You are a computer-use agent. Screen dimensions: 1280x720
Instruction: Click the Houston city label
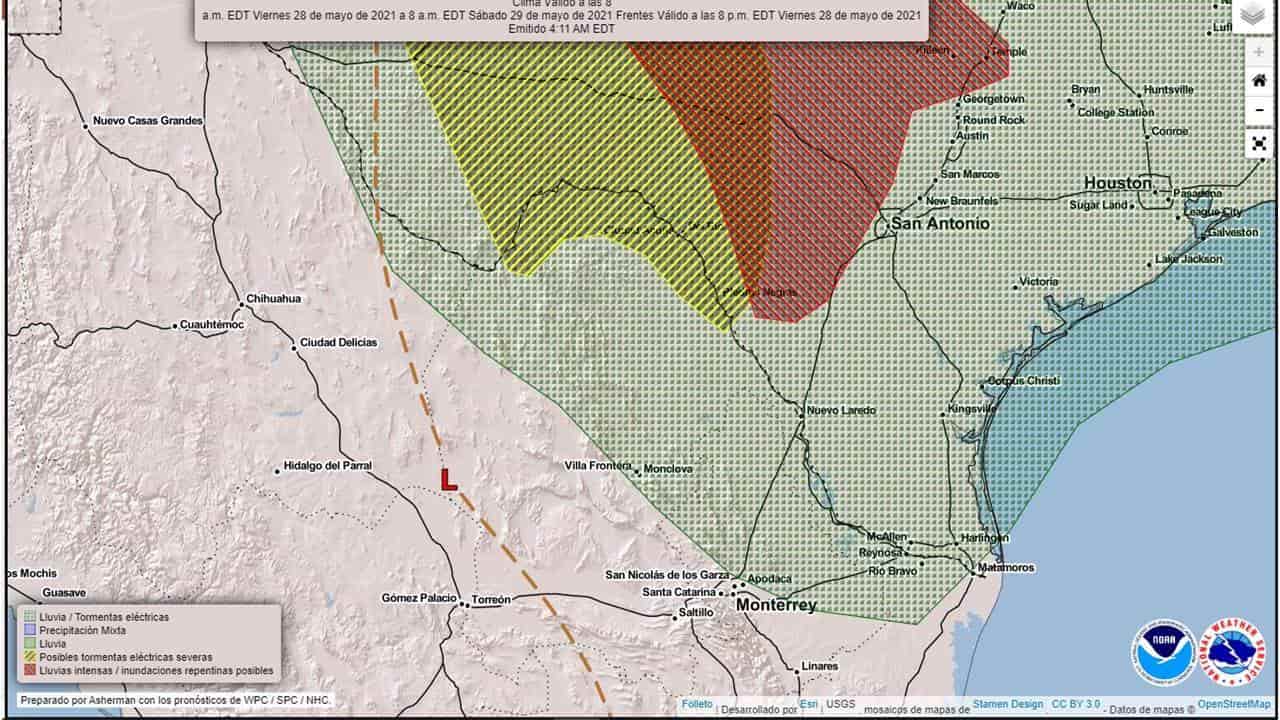coord(1118,183)
